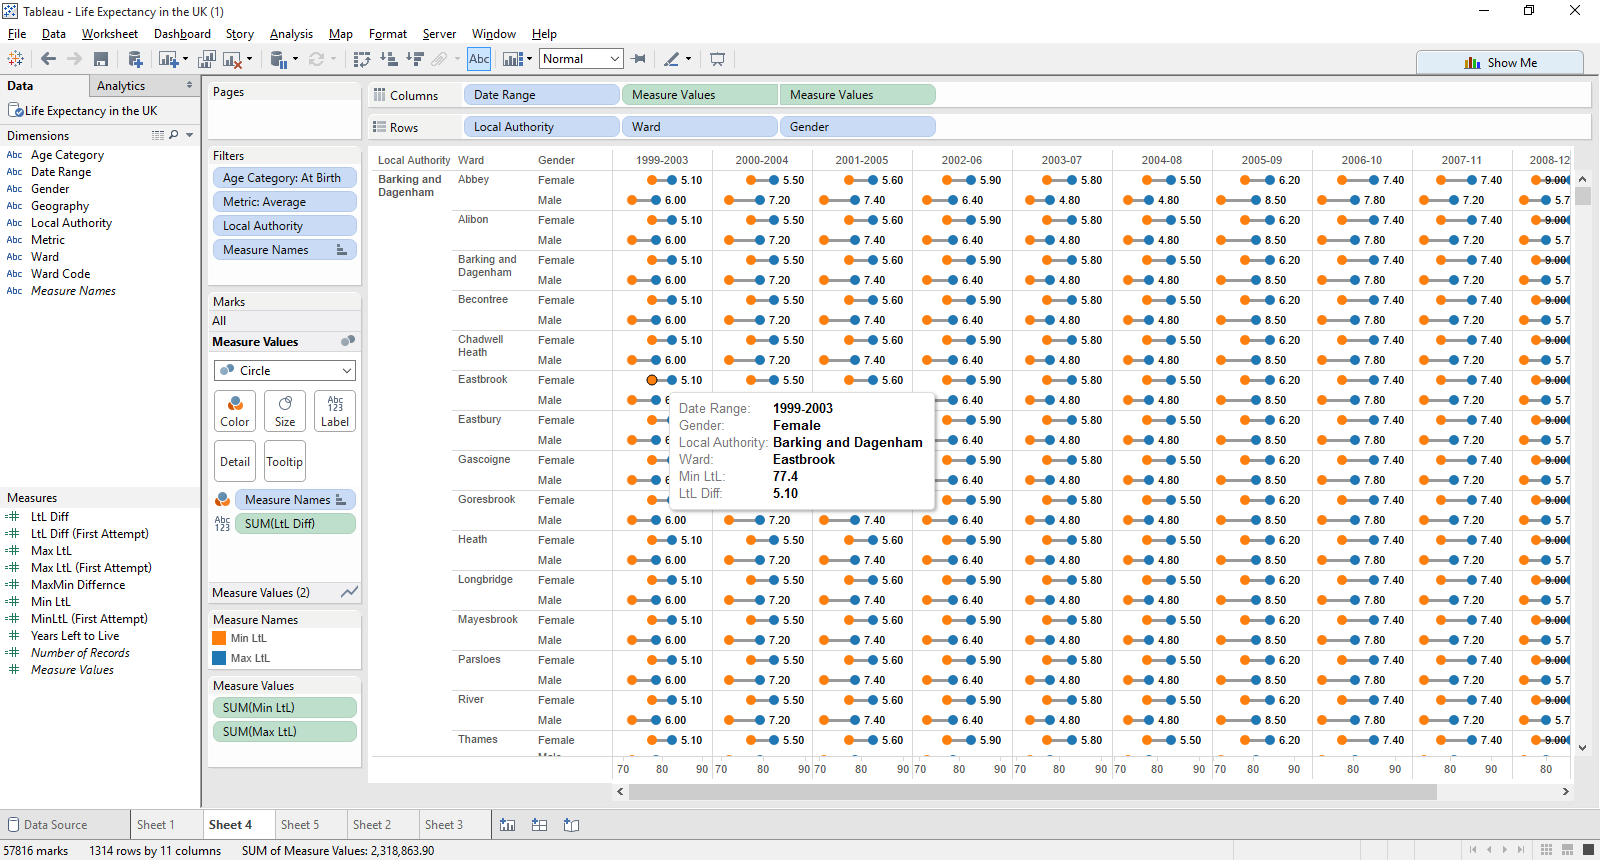Click the Show/Hide Cards icon
This screenshot has width=1600, height=860.
click(513, 59)
